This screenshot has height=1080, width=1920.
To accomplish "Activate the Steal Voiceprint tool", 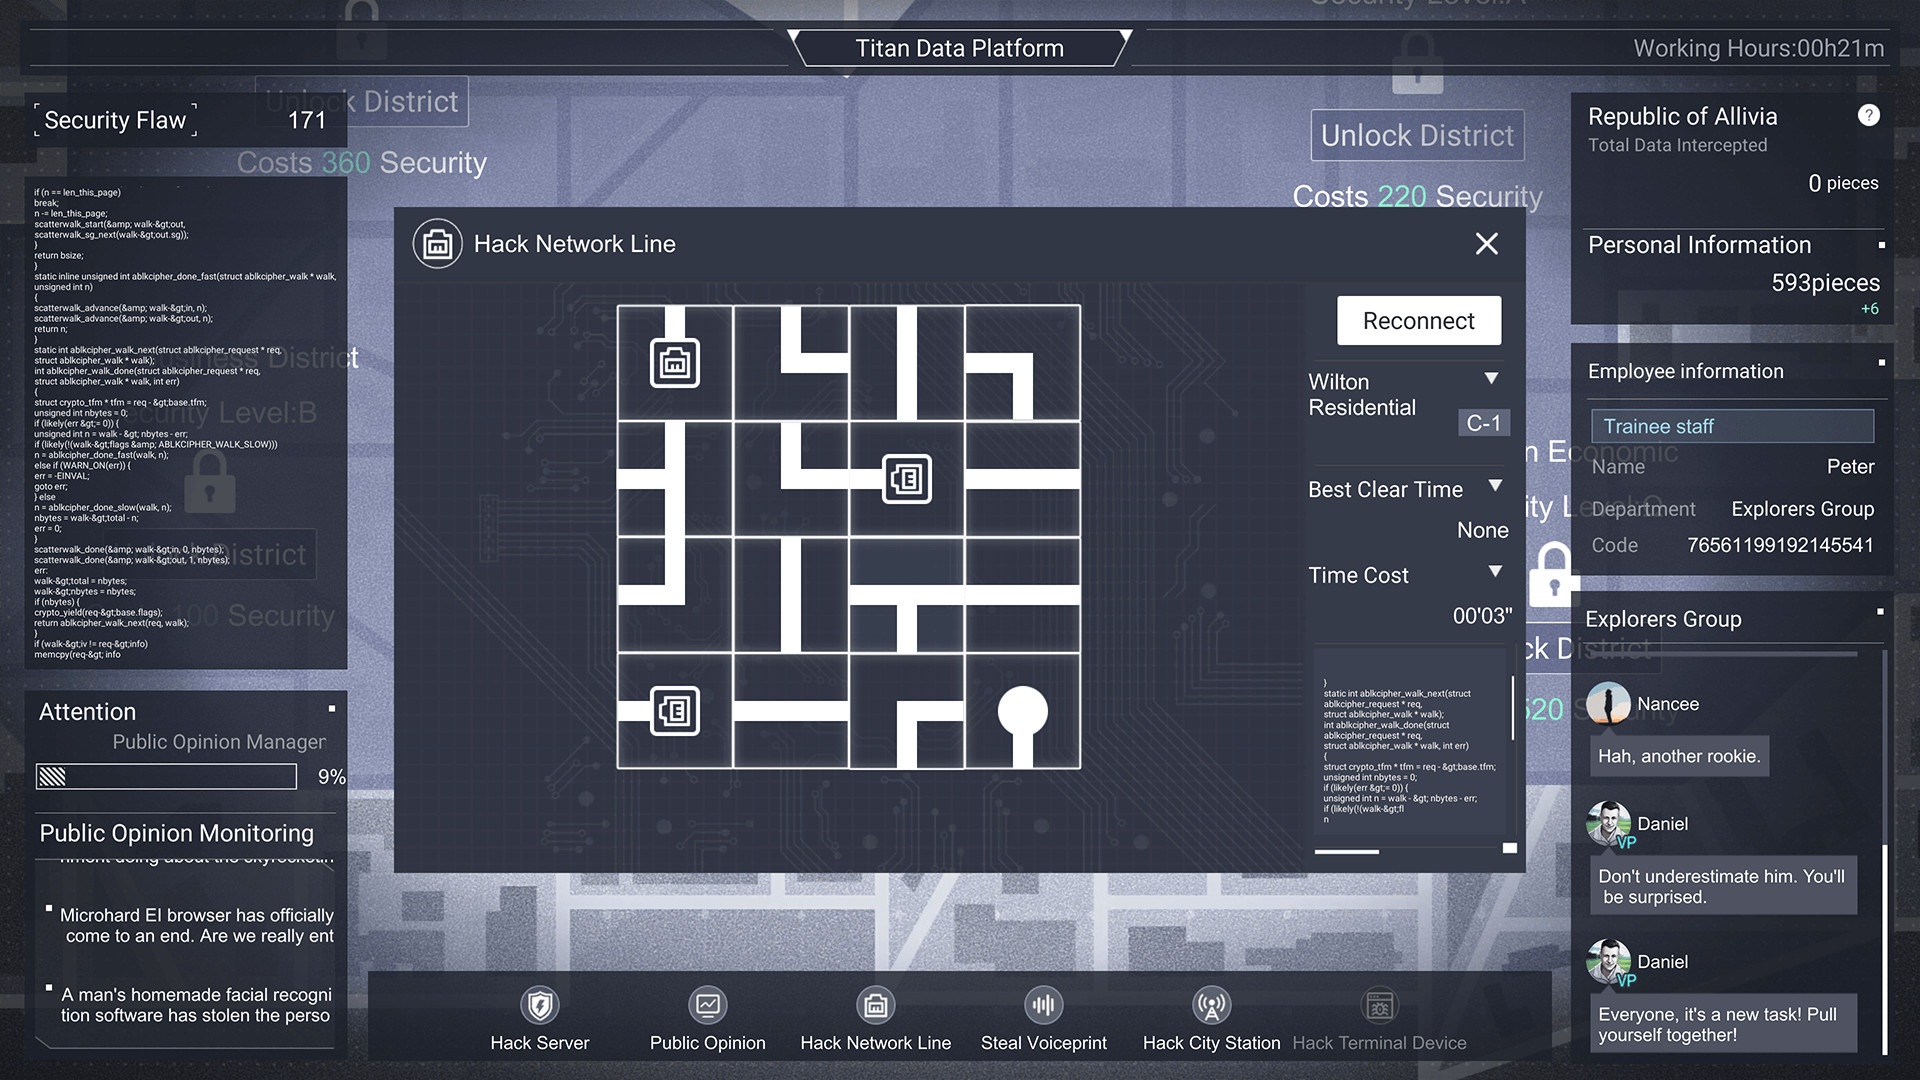I will (1043, 1006).
